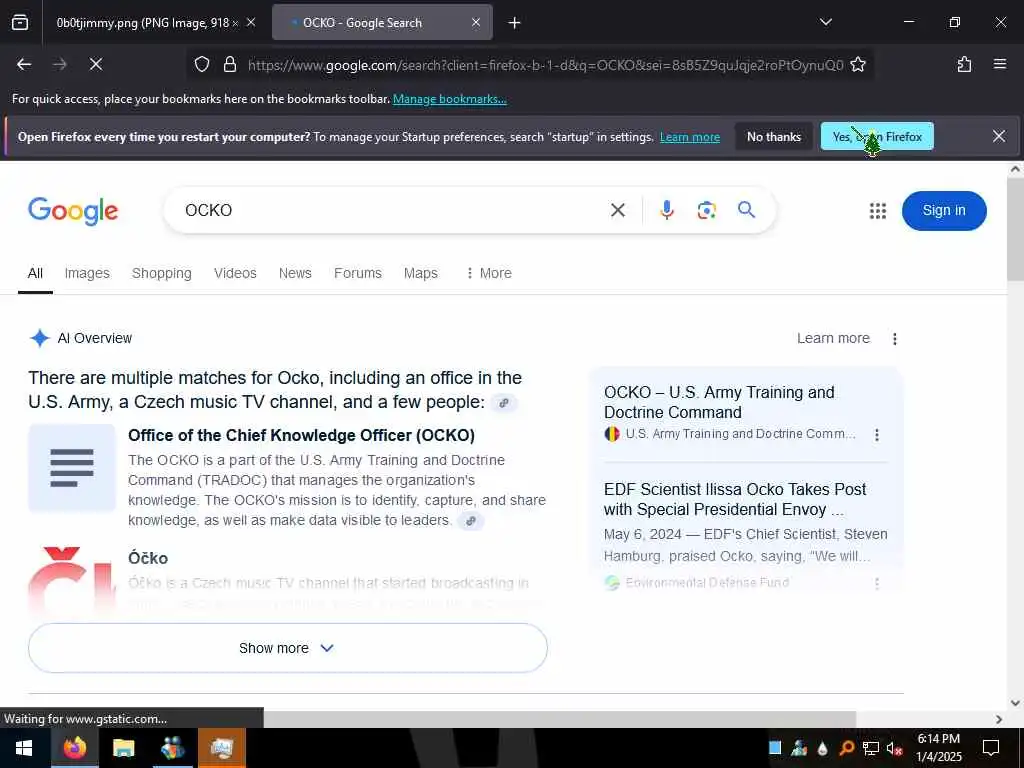
Task: Switch to Forums results
Action: pyautogui.click(x=357, y=274)
